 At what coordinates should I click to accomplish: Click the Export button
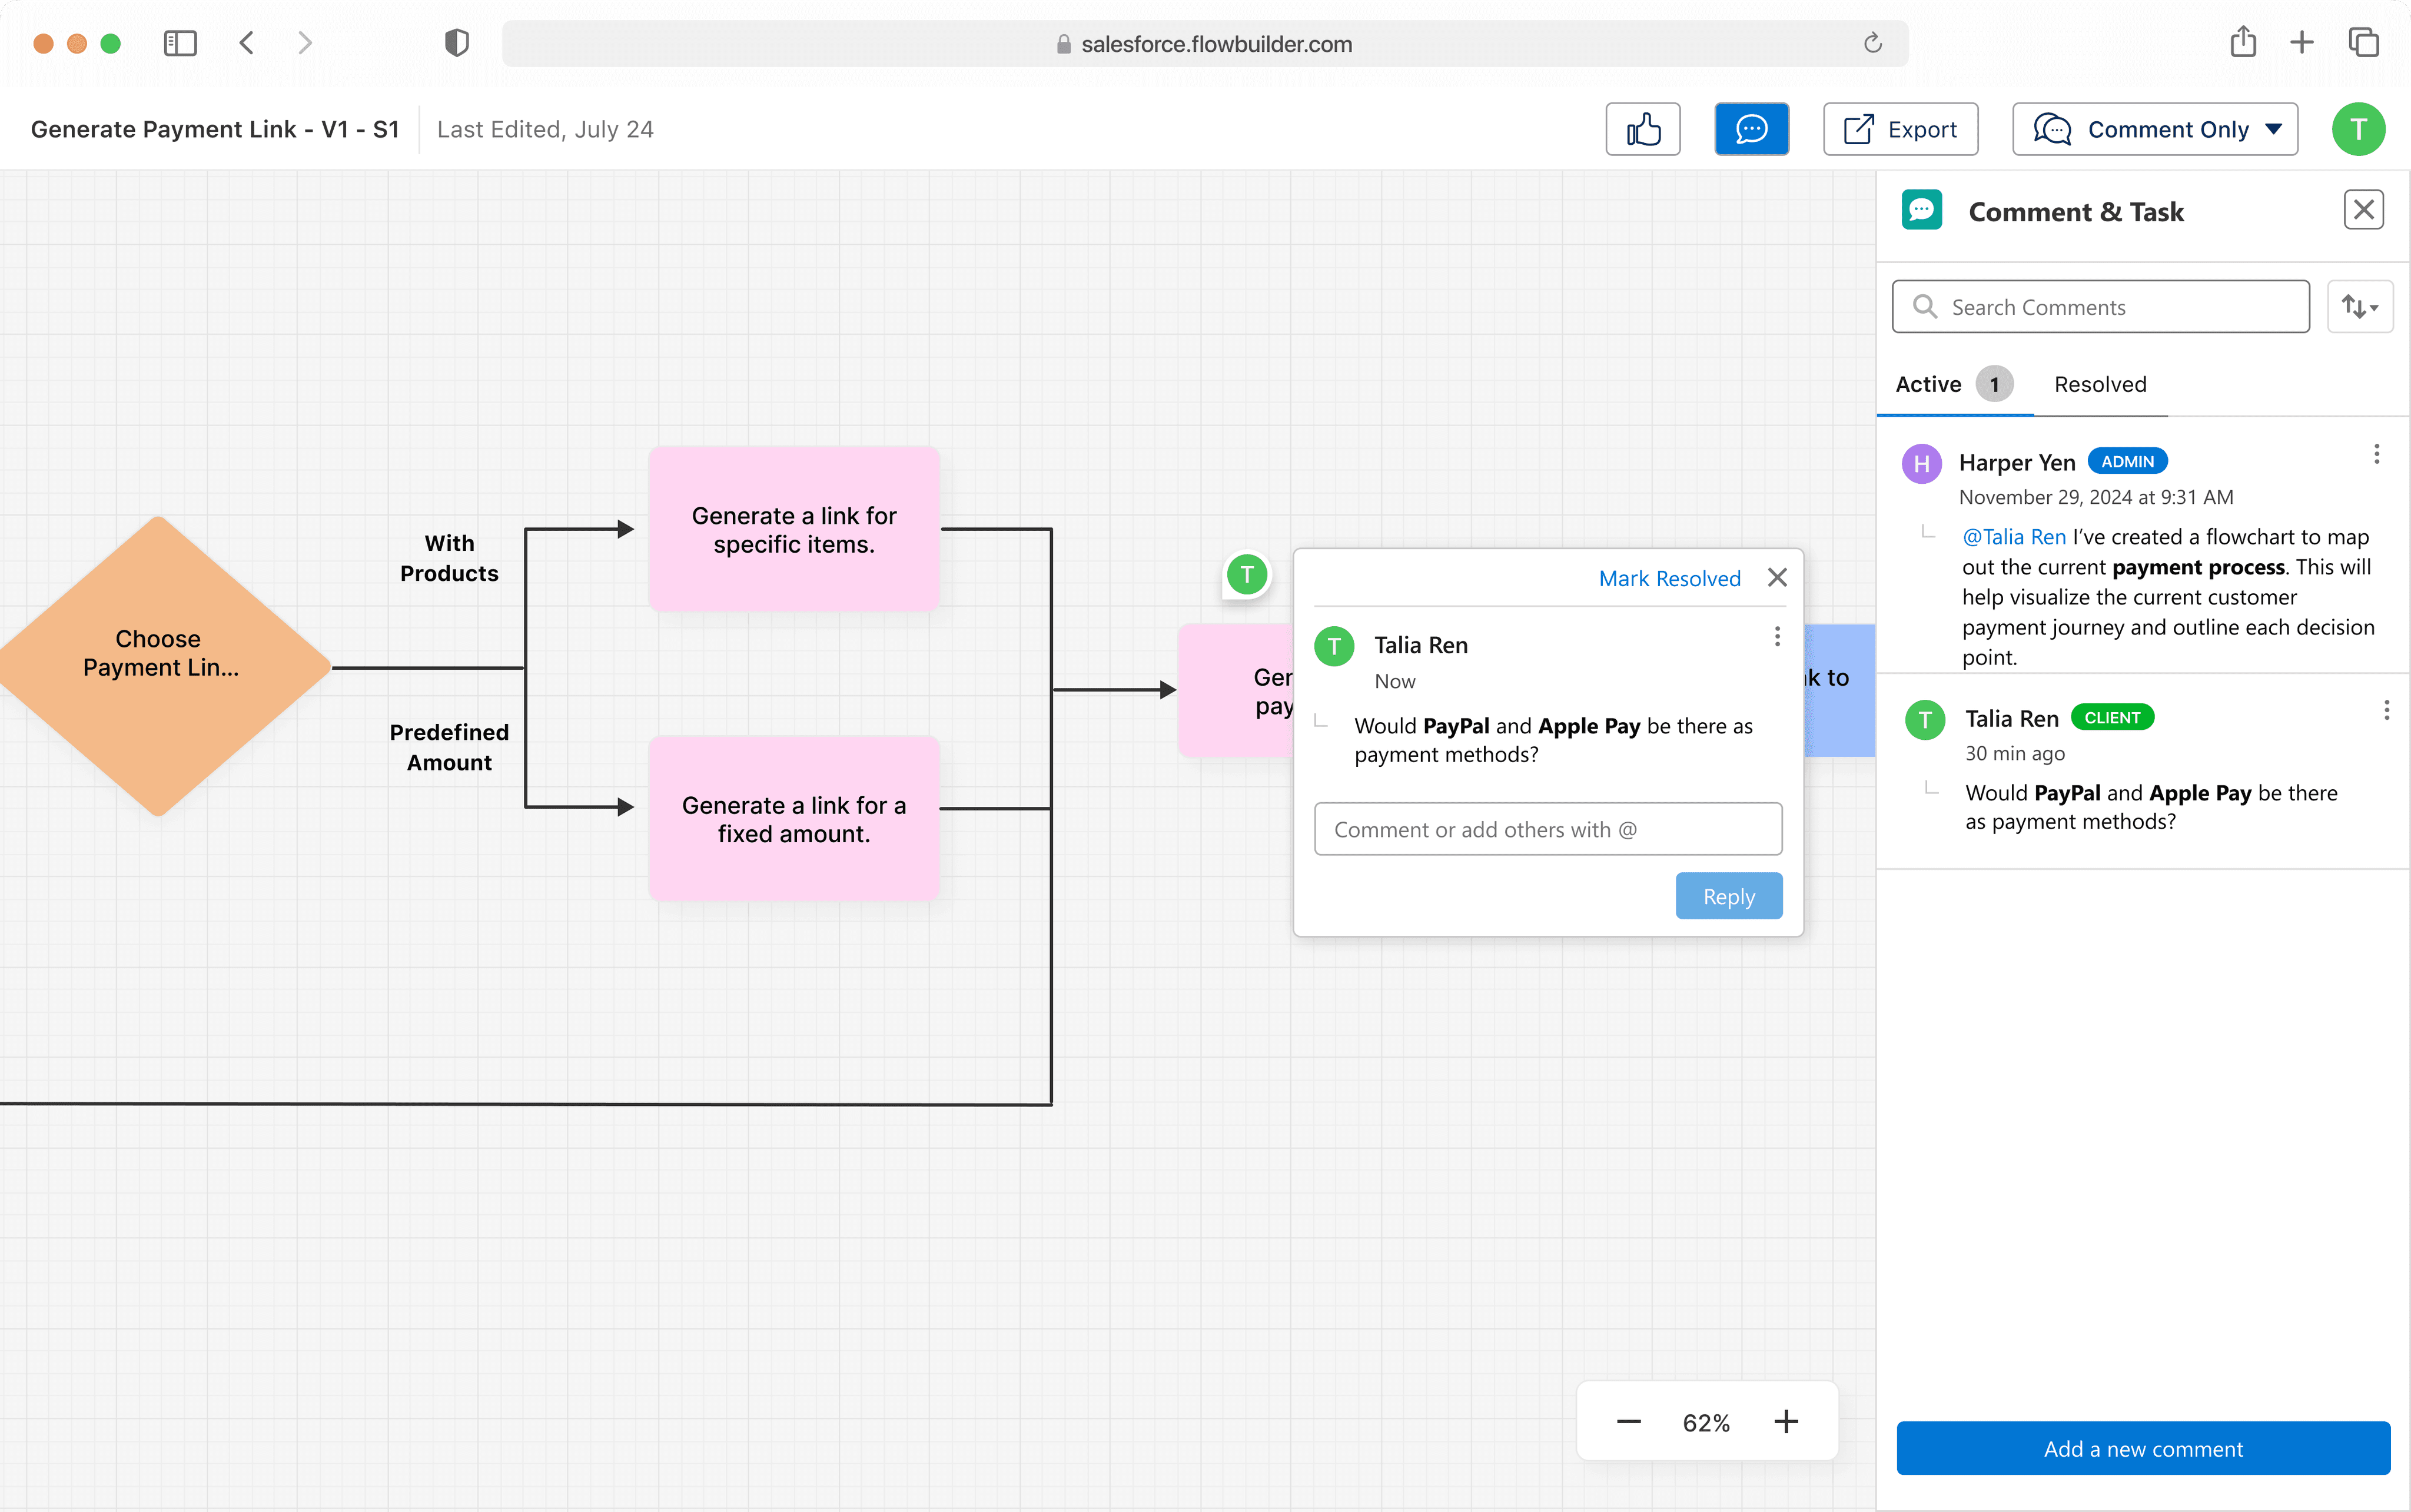point(1900,129)
